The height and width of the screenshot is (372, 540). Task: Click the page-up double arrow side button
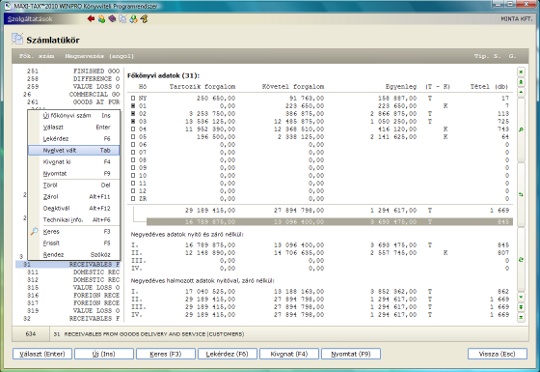(x=521, y=82)
